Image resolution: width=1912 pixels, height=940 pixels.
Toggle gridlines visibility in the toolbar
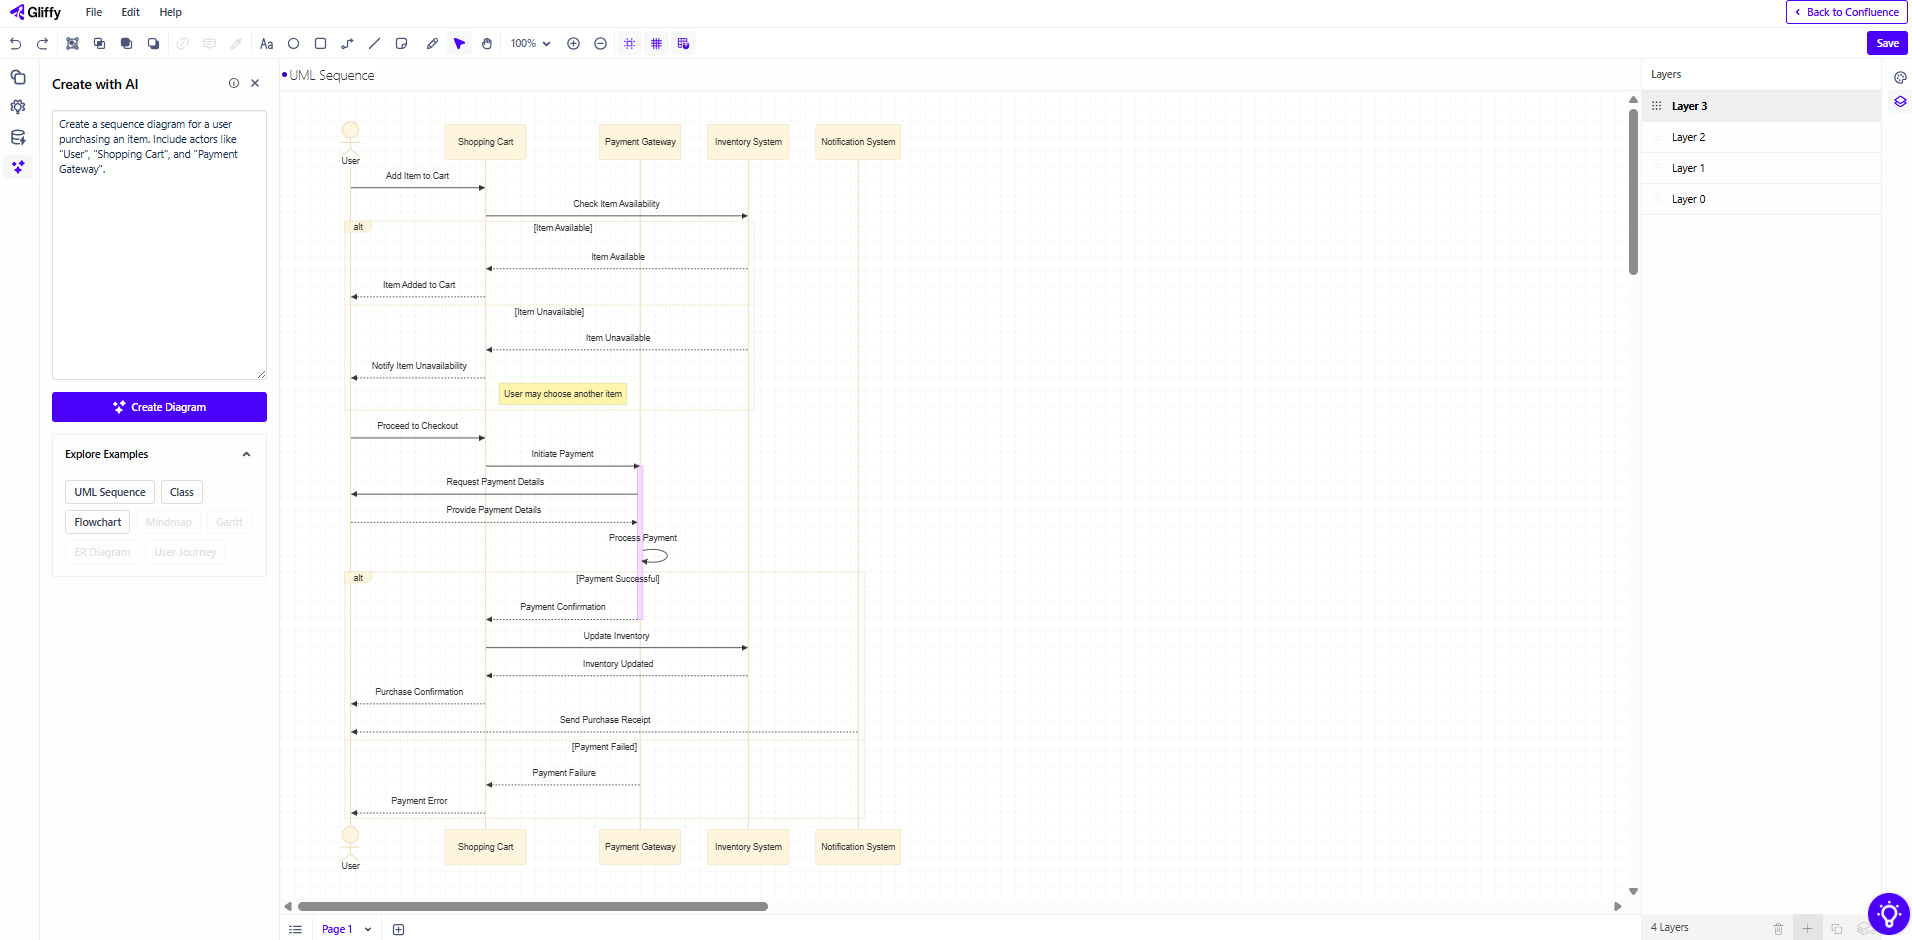(x=657, y=43)
